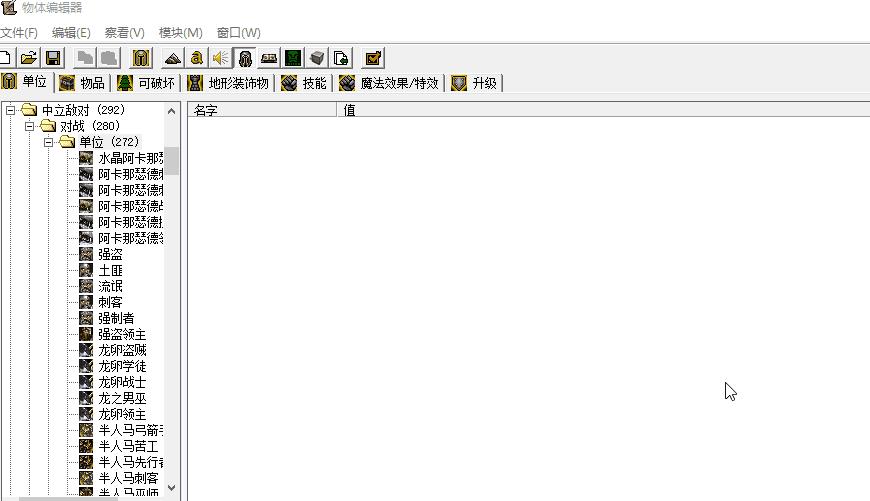
Task: Click the New map toolbar icon
Action: coord(6,58)
